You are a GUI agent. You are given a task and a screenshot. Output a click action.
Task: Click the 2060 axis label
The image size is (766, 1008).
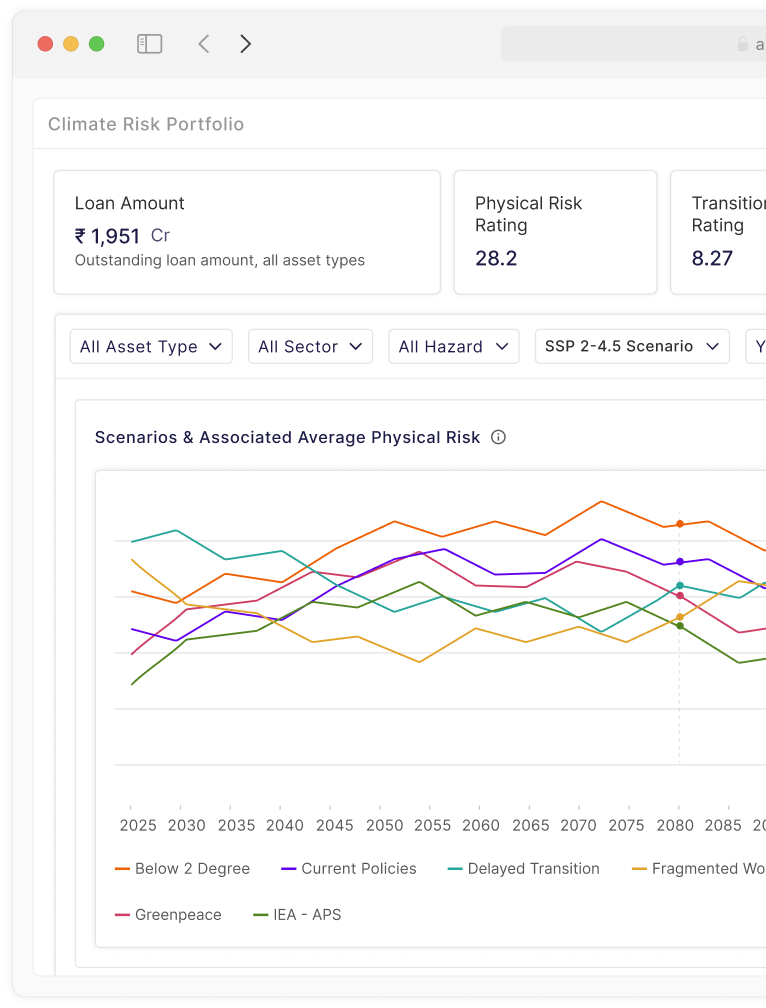tap(481, 825)
